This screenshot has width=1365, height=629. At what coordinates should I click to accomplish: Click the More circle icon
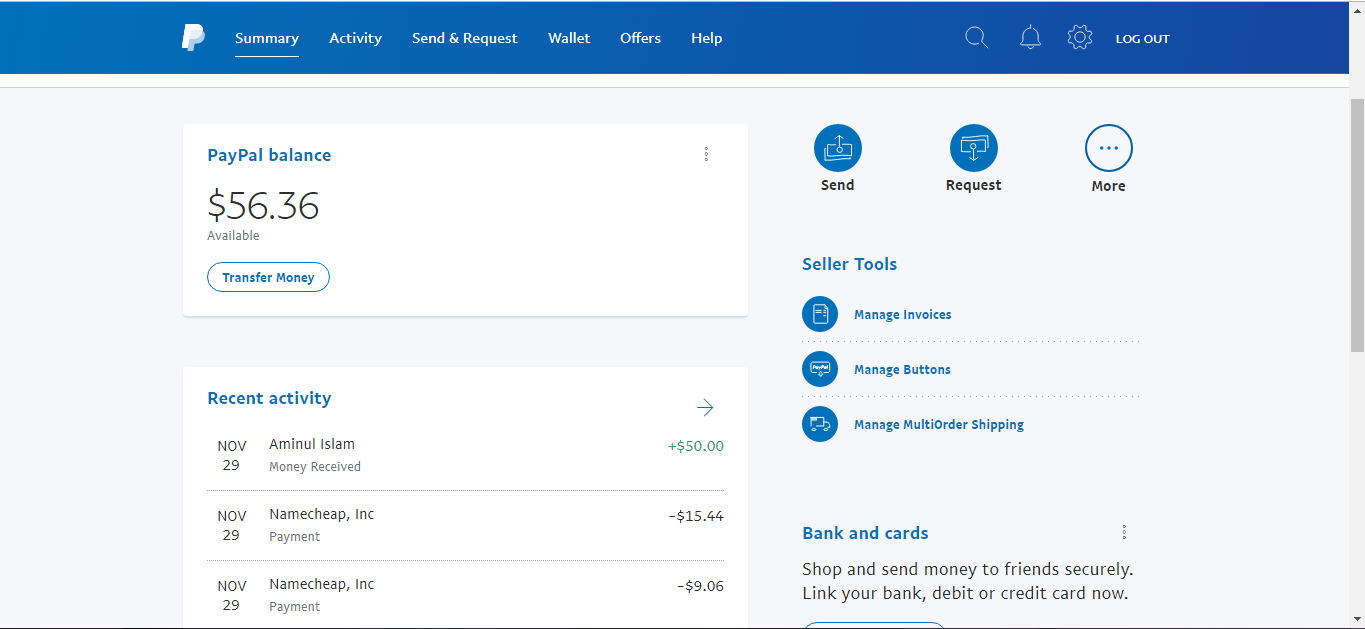pos(1108,149)
